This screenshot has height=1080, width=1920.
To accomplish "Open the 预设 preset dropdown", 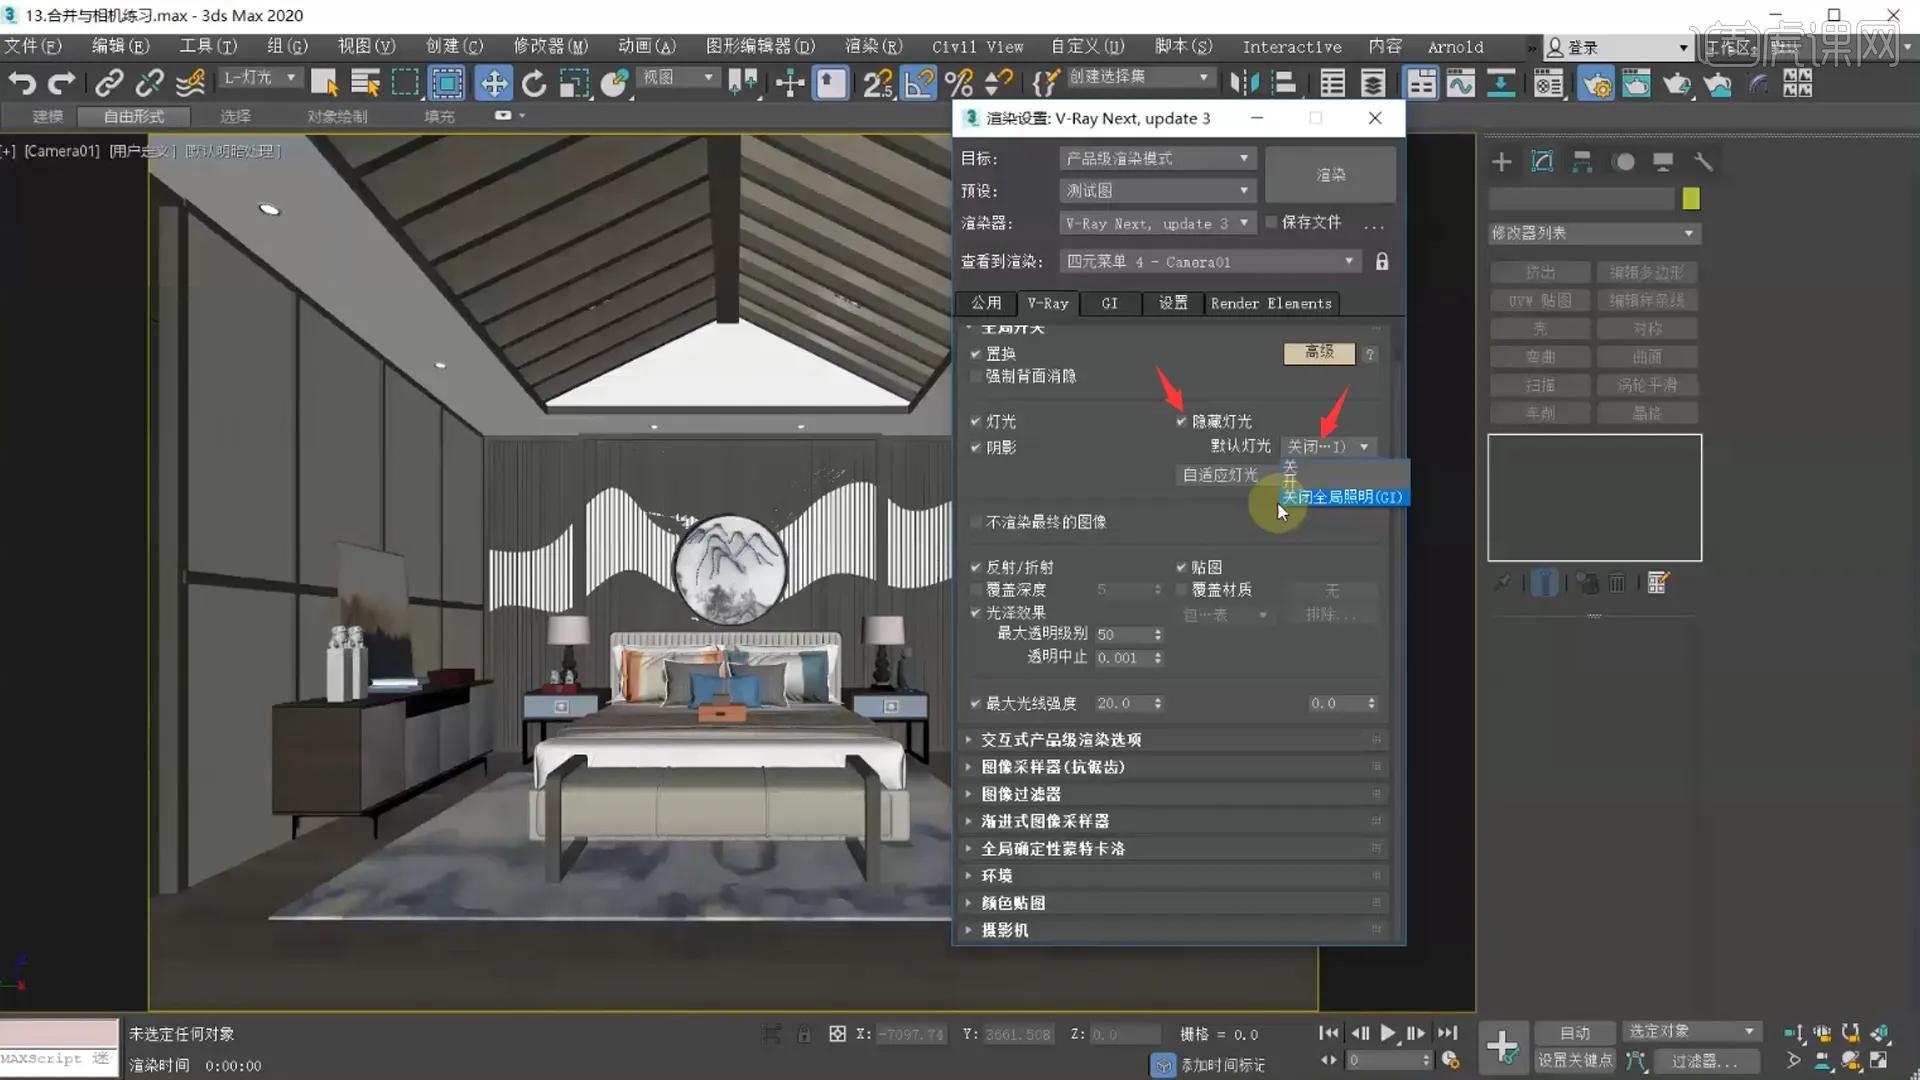I will tap(1156, 191).
